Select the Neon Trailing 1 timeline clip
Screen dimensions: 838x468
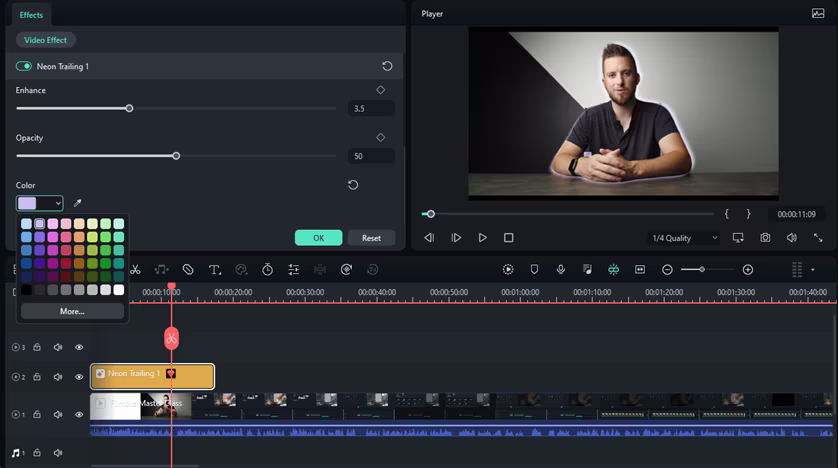(152, 376)
